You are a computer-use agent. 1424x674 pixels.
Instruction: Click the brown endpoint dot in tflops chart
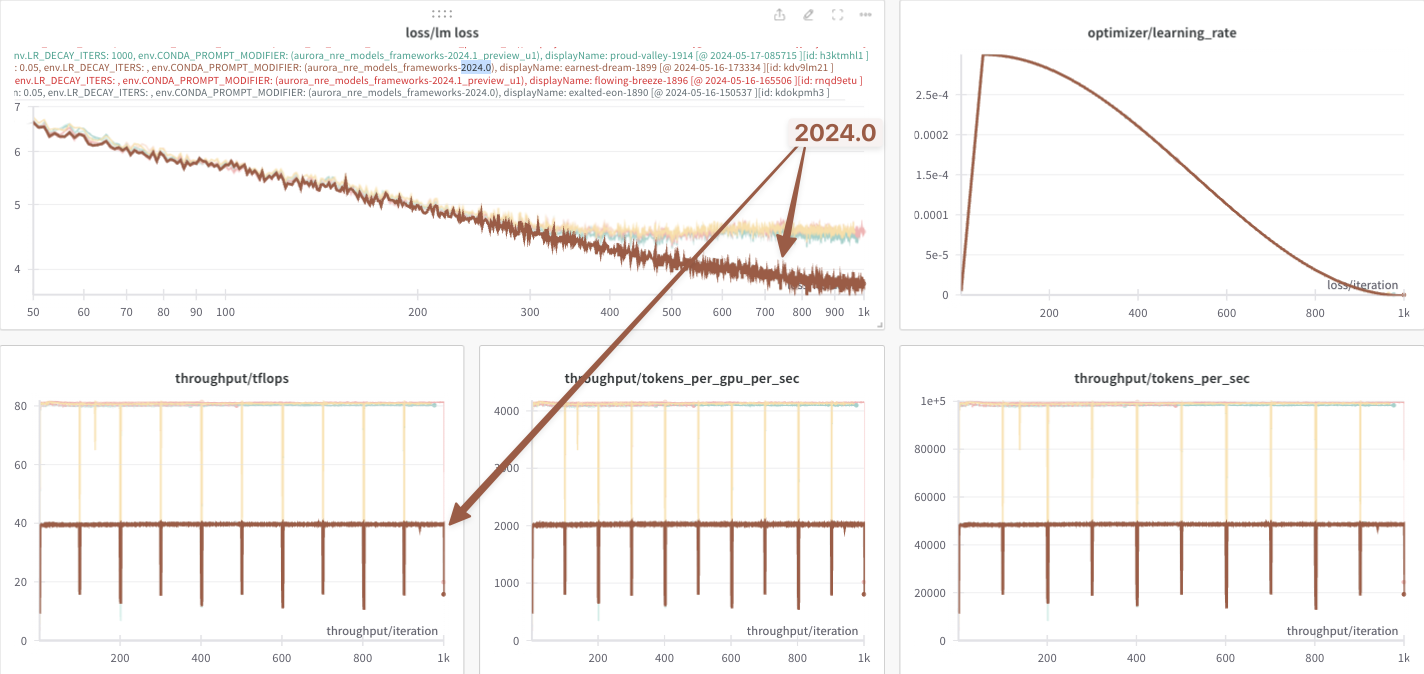[x=444, y=594]
